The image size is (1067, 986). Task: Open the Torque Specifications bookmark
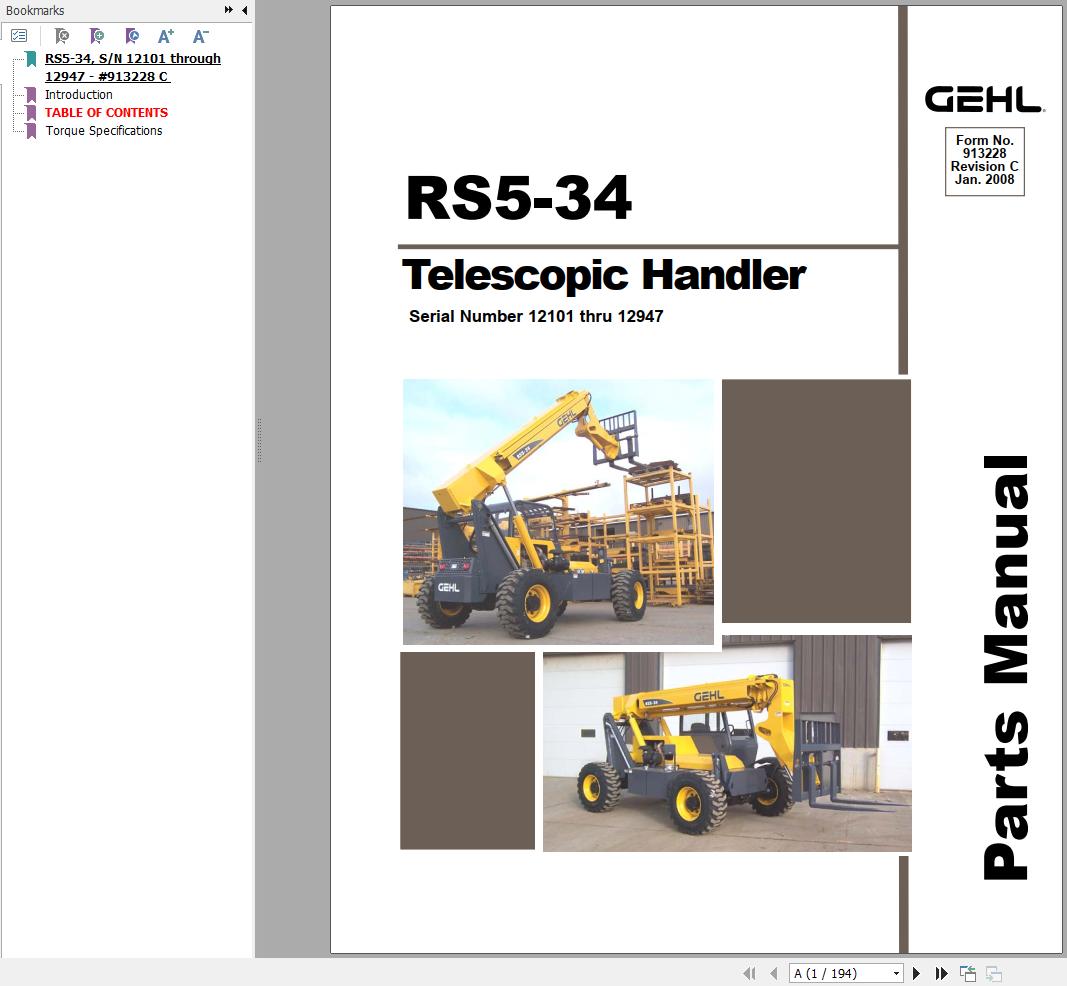click(104, 131)
